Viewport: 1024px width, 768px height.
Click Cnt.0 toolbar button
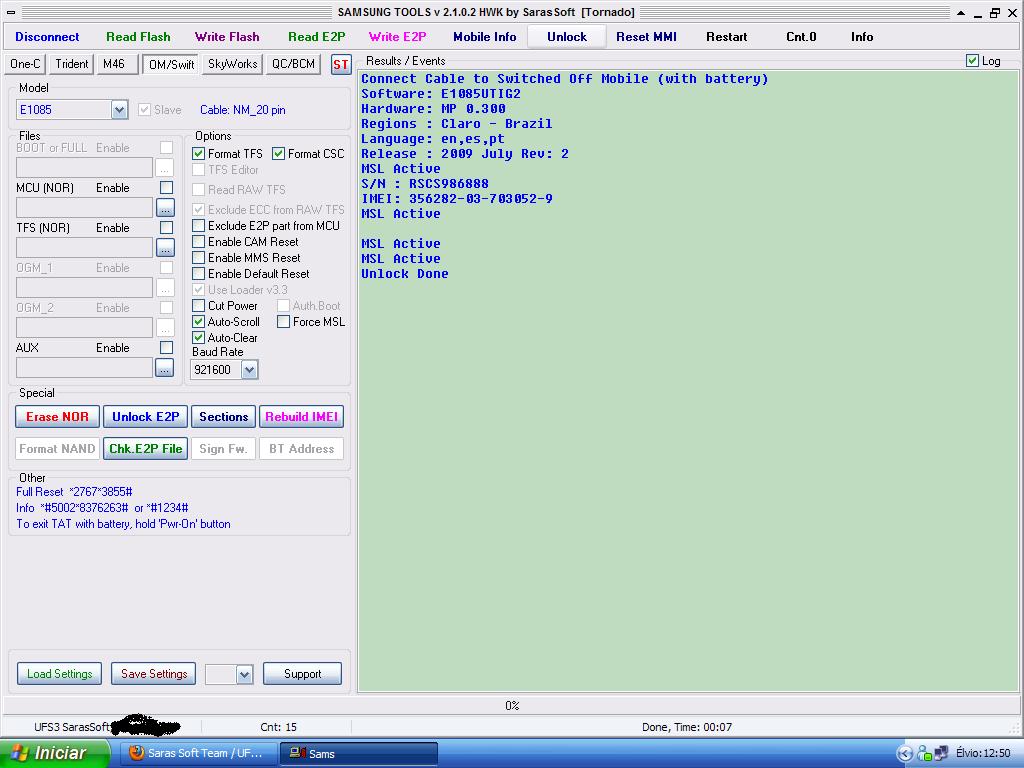coord(801,37)
